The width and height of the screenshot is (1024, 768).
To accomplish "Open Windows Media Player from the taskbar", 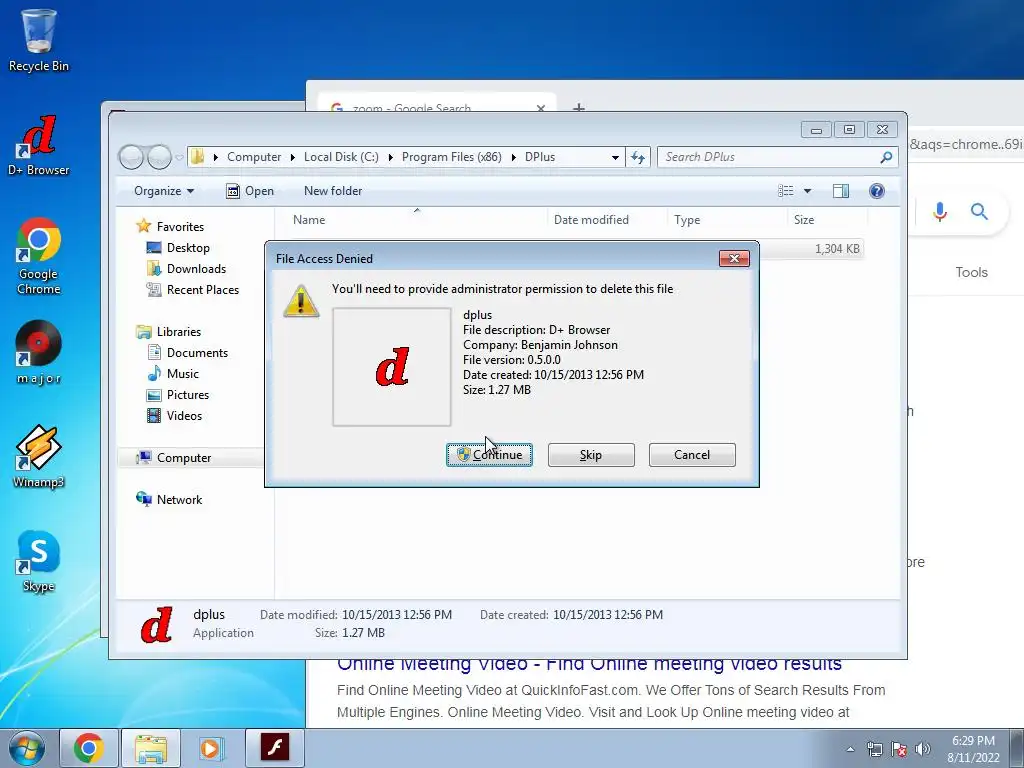I will pyautogui.click(x=211, y=748).
